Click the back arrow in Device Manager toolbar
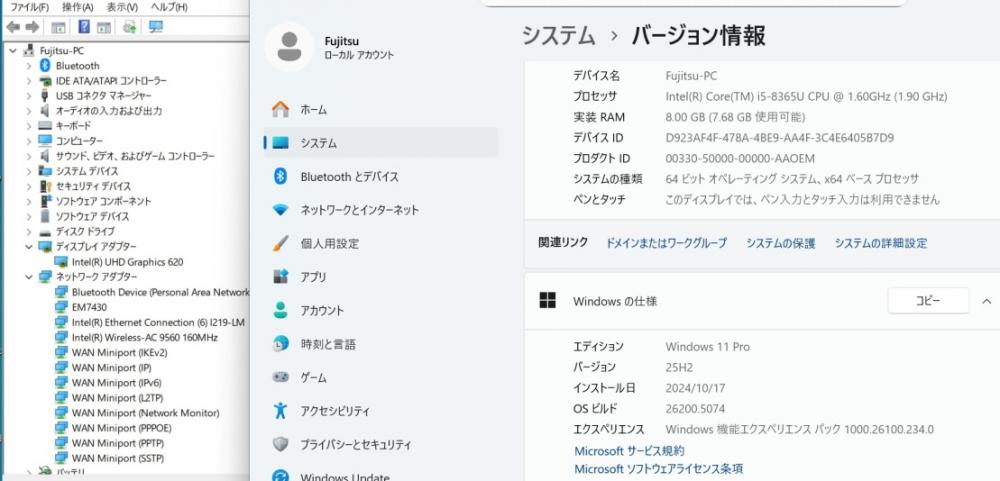 13,27
